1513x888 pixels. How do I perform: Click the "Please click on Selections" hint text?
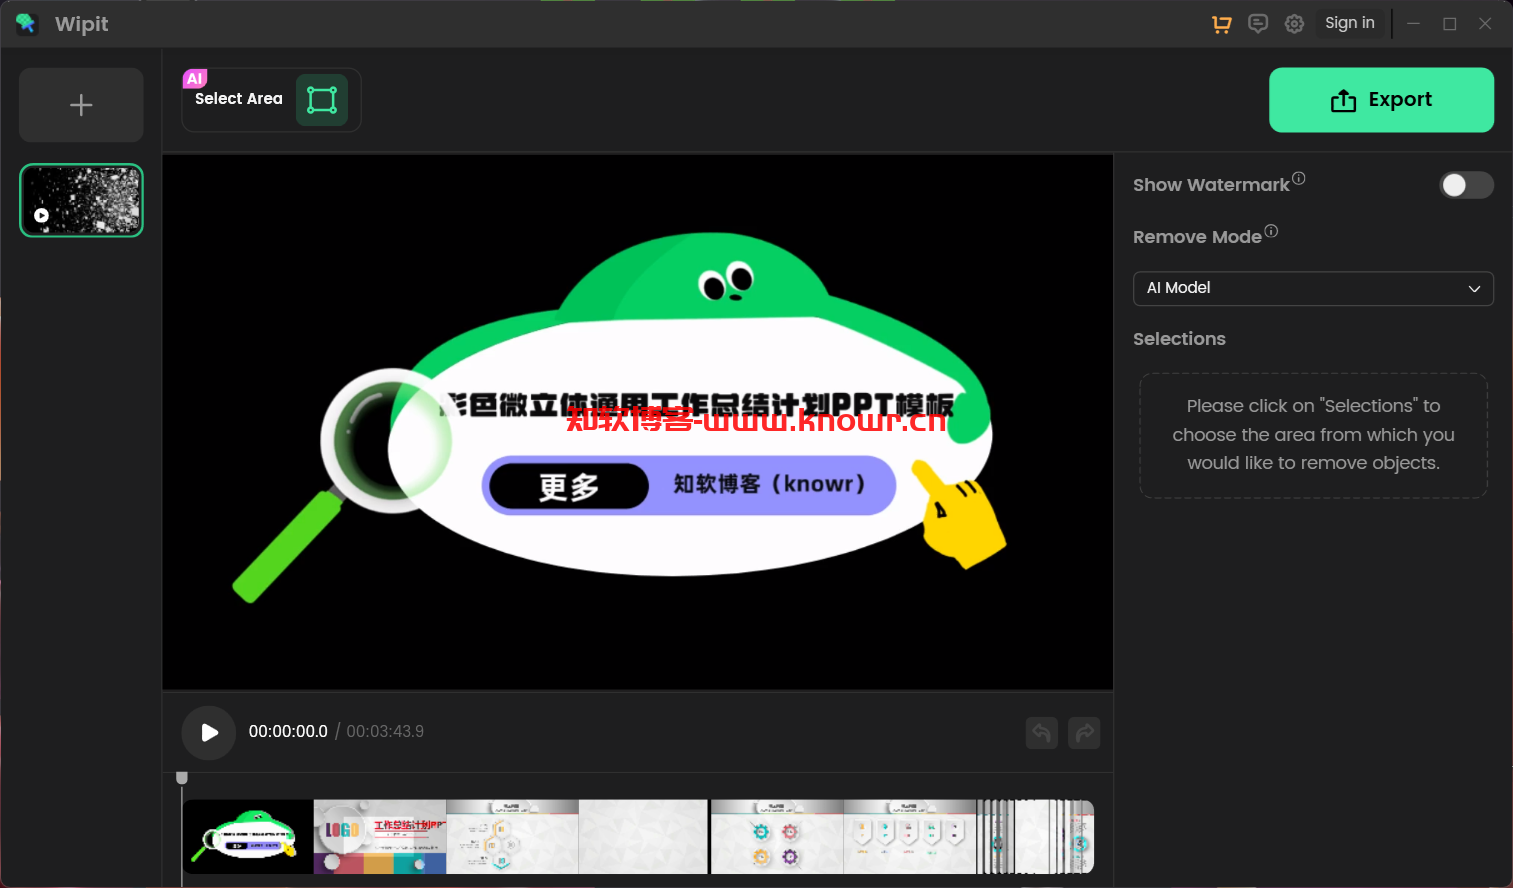[1313, 435]
